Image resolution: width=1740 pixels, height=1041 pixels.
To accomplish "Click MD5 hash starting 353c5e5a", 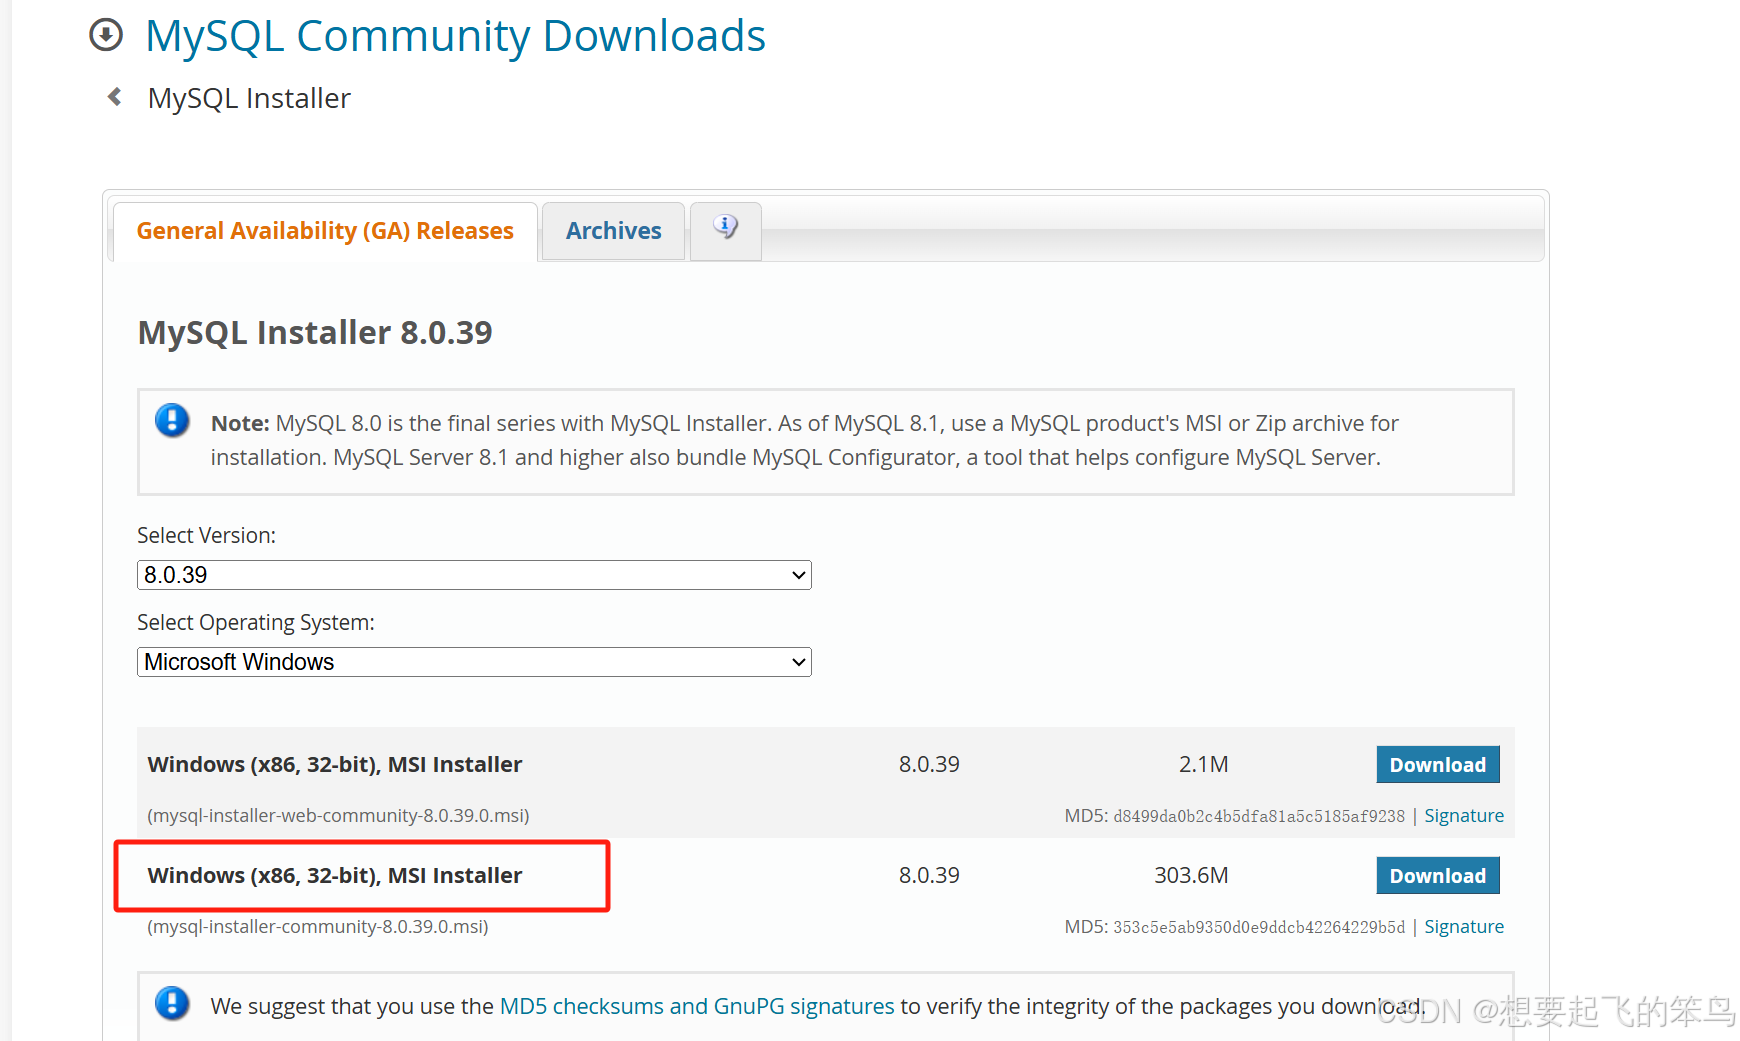I will [1259, 928].
